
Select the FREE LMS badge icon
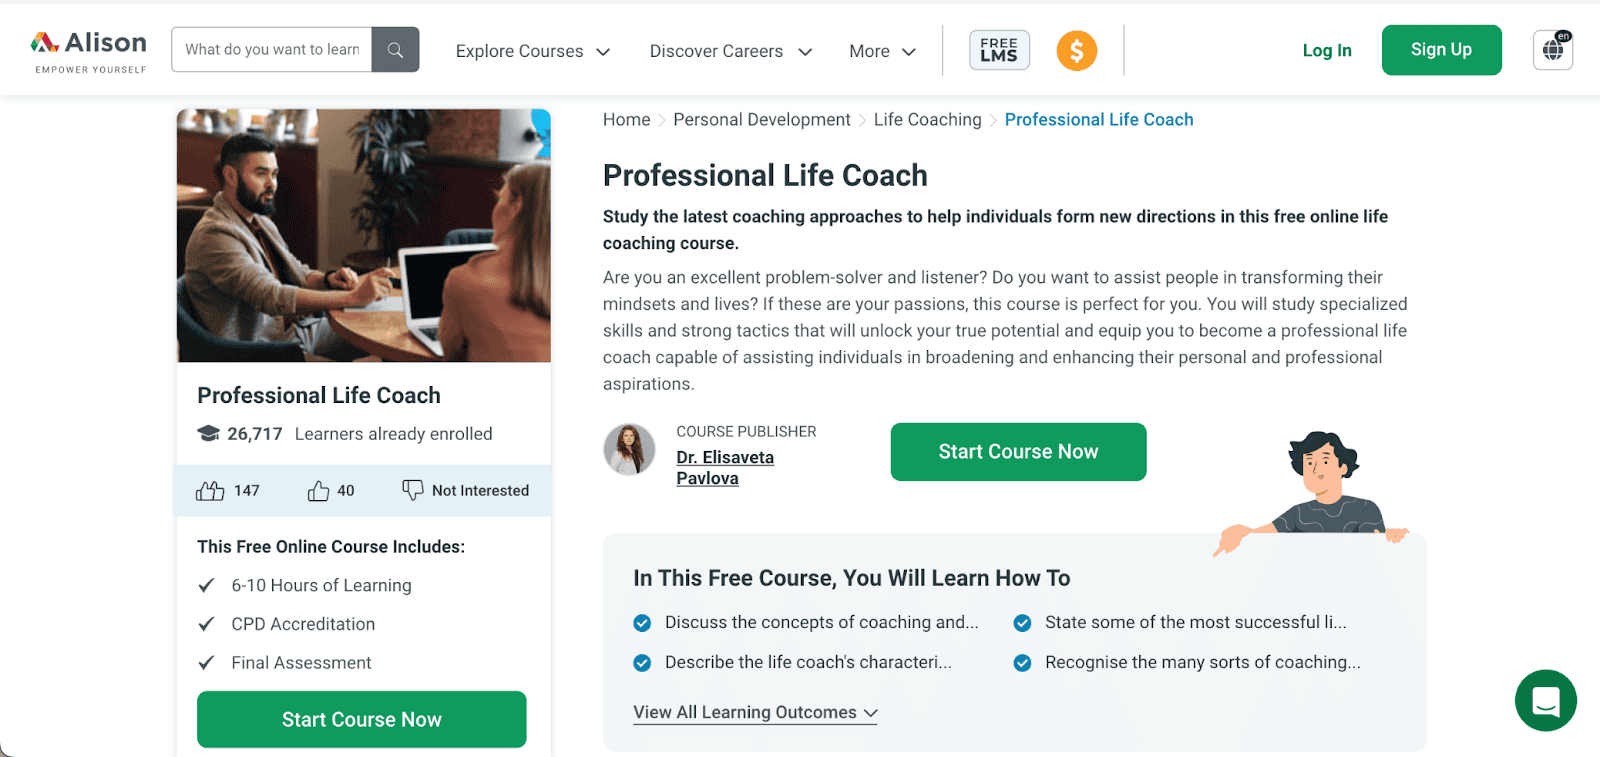click(998, 49)
